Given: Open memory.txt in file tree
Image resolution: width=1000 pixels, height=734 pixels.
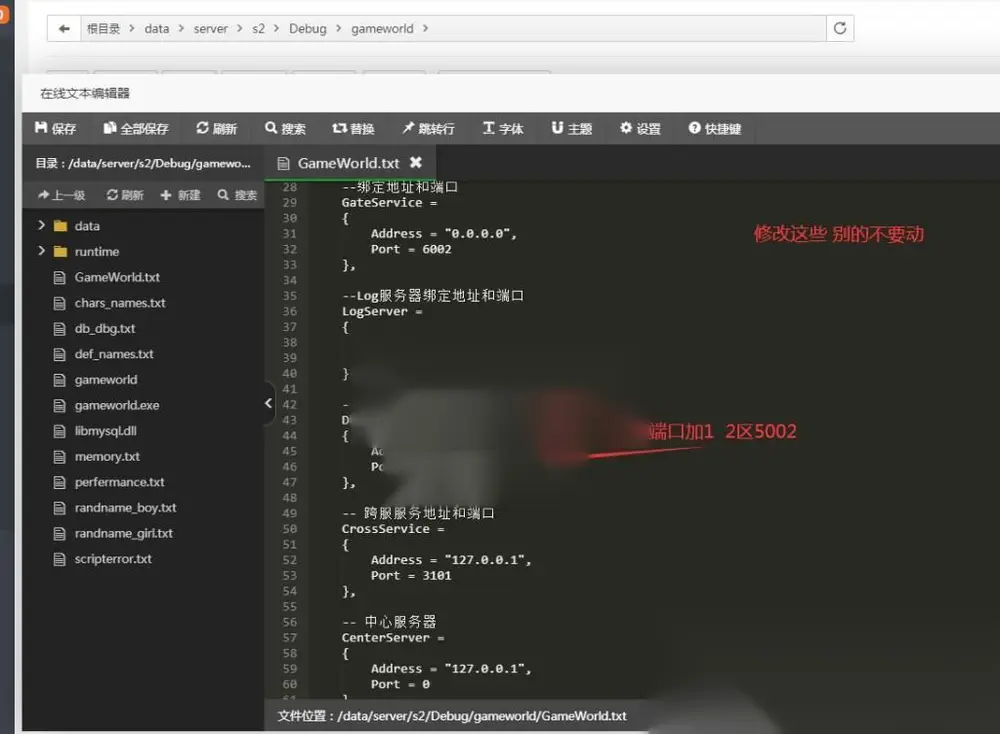Looking at the screenshot, I should click(x=107, y=457).
